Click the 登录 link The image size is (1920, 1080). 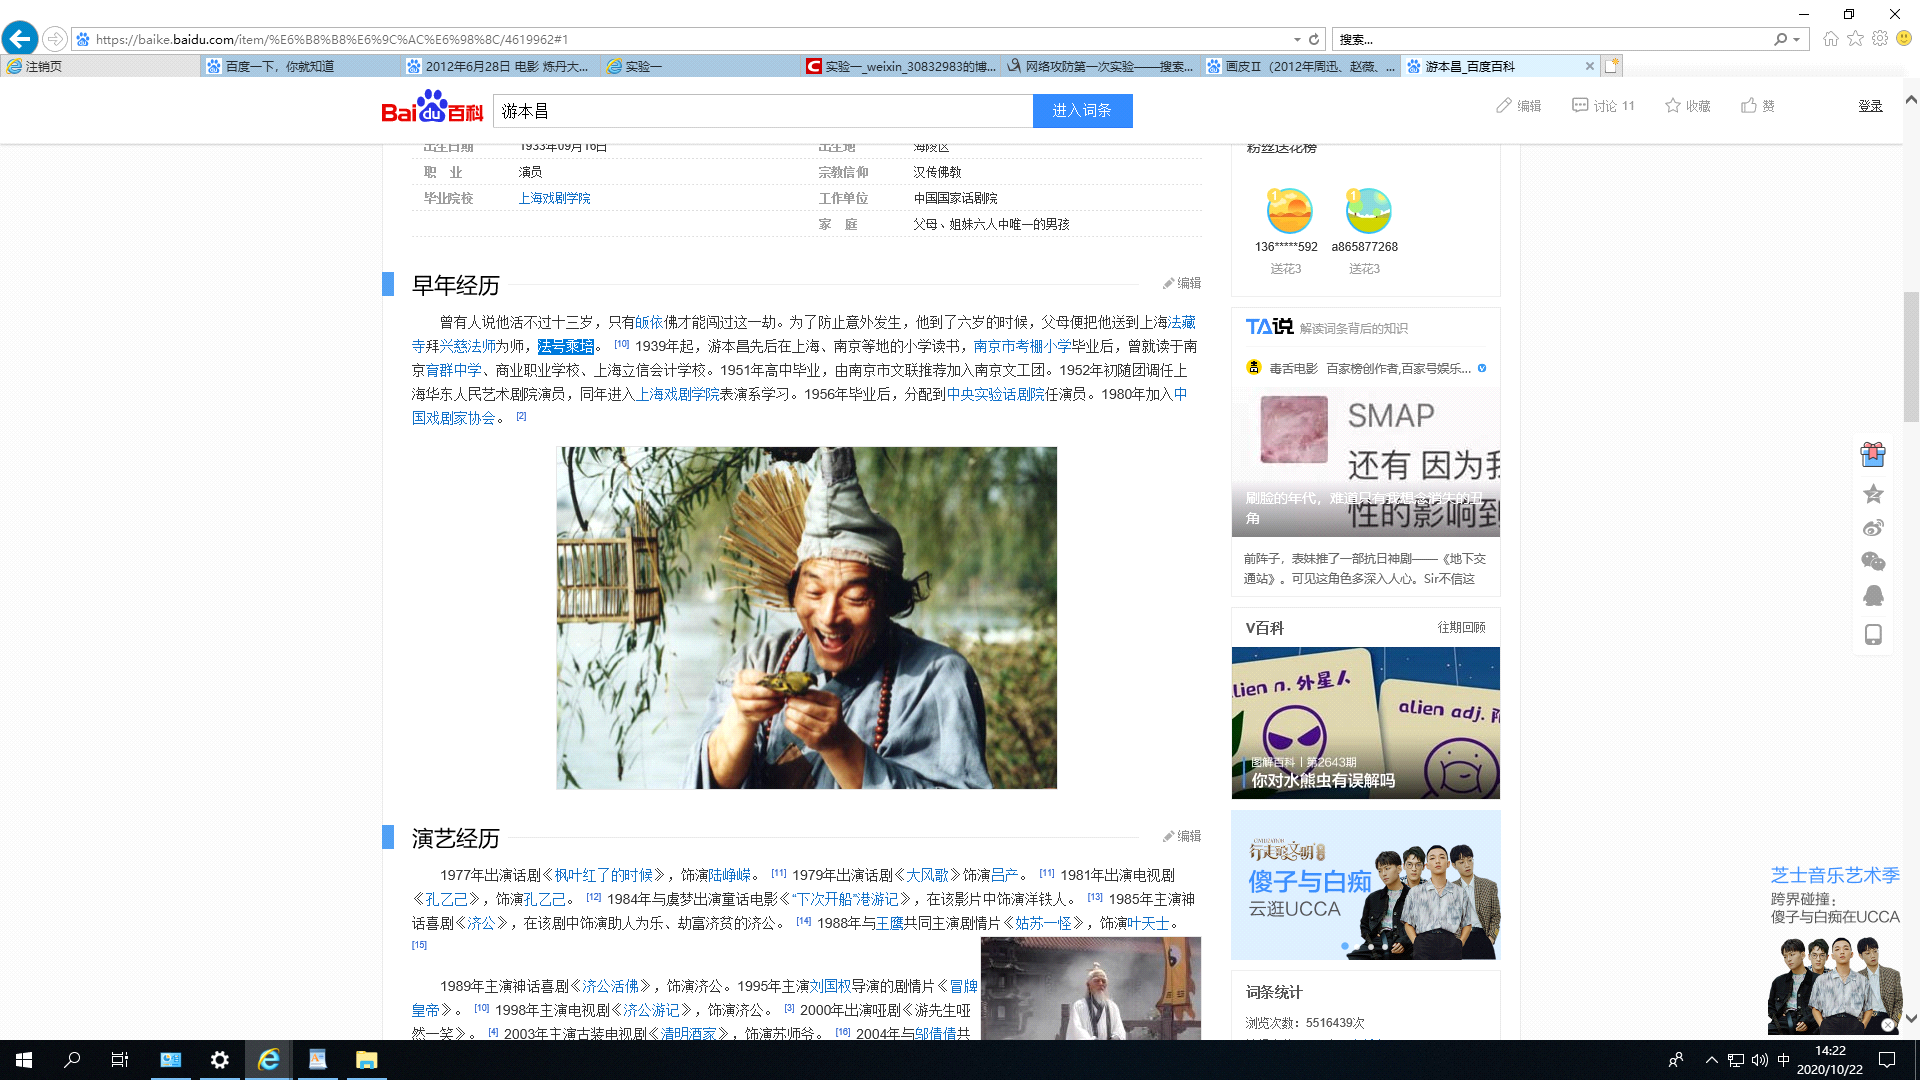pyautogui.click(x=1870, y=106)
